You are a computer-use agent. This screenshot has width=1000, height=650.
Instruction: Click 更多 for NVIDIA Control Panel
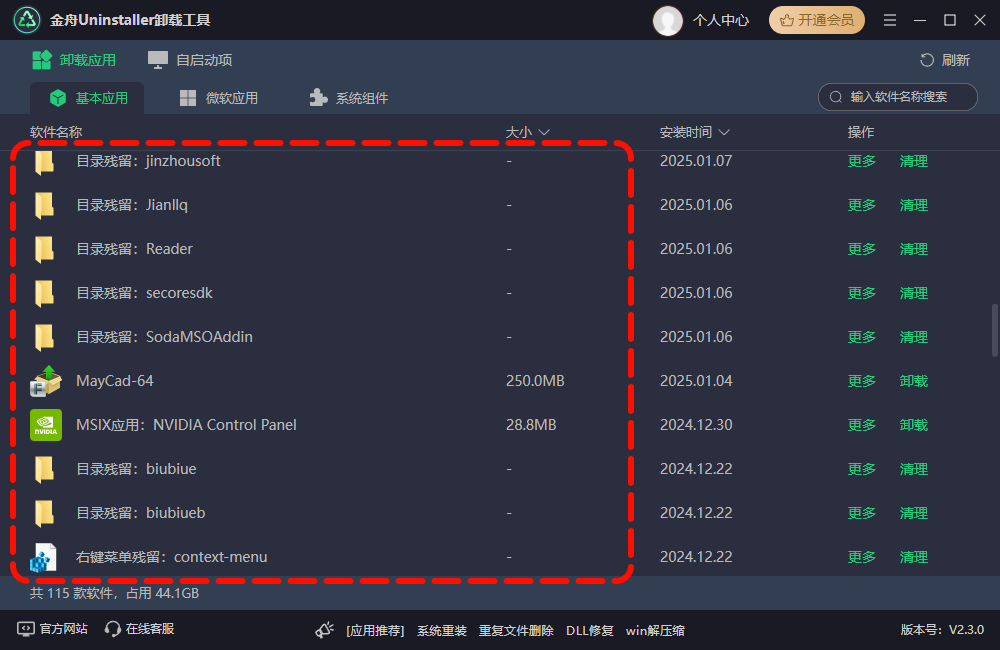pyautogui.click(x=862, y=425)
